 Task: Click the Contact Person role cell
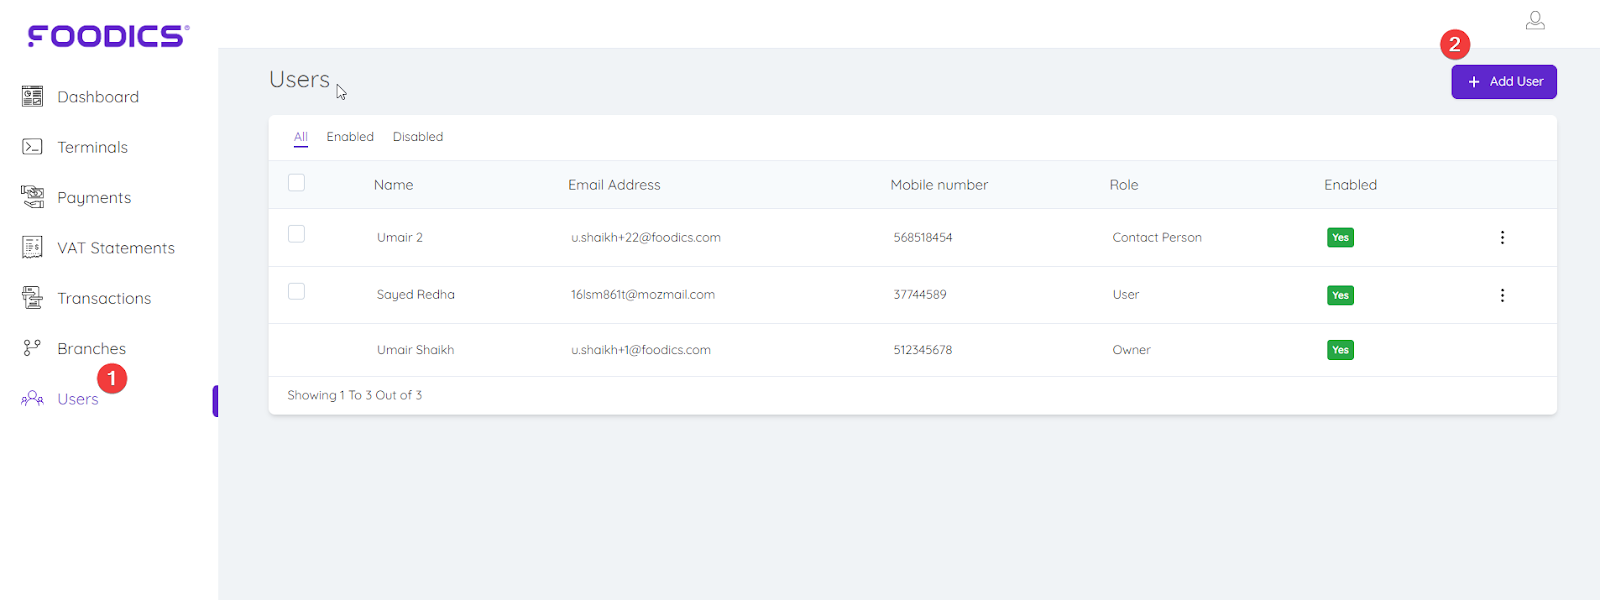click(1157, 238)
